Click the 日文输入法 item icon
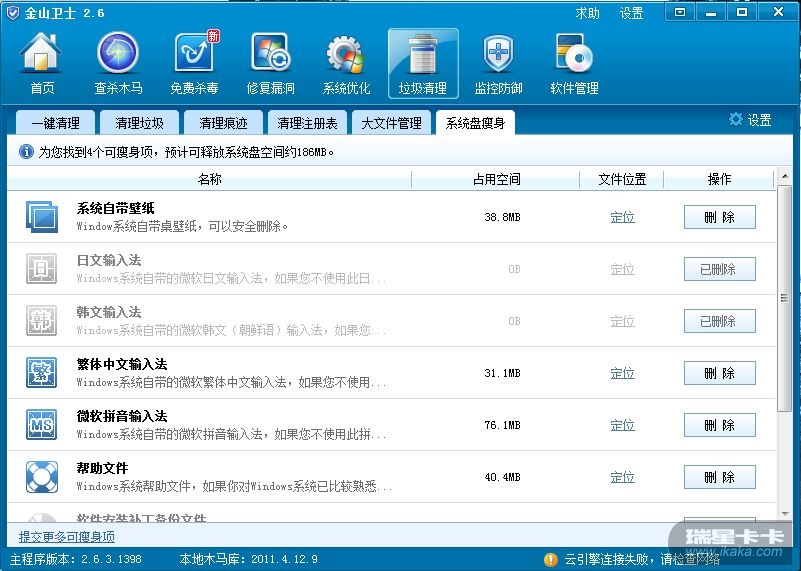The height and width of the screenshot is (571, 801). 41,269
